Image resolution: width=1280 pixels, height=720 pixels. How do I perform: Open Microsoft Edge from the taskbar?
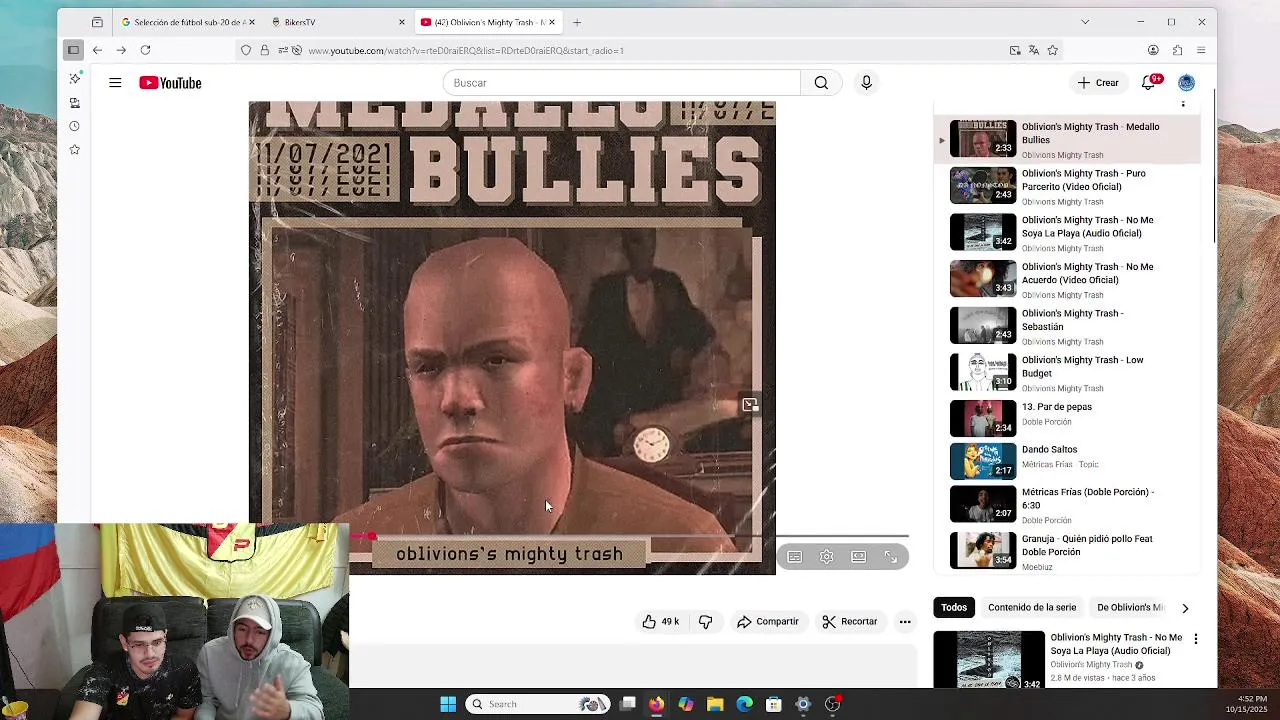coord(744,704)
